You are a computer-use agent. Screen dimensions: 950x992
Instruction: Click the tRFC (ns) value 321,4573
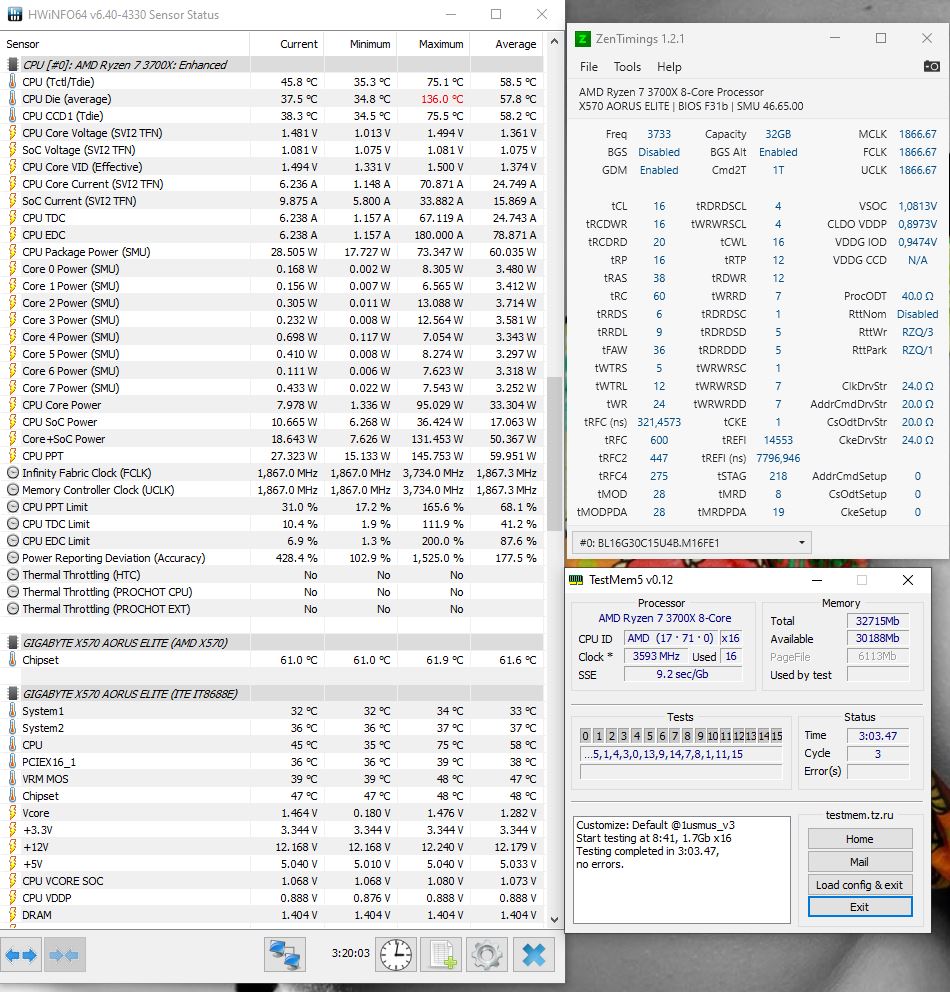pos(658,422)
